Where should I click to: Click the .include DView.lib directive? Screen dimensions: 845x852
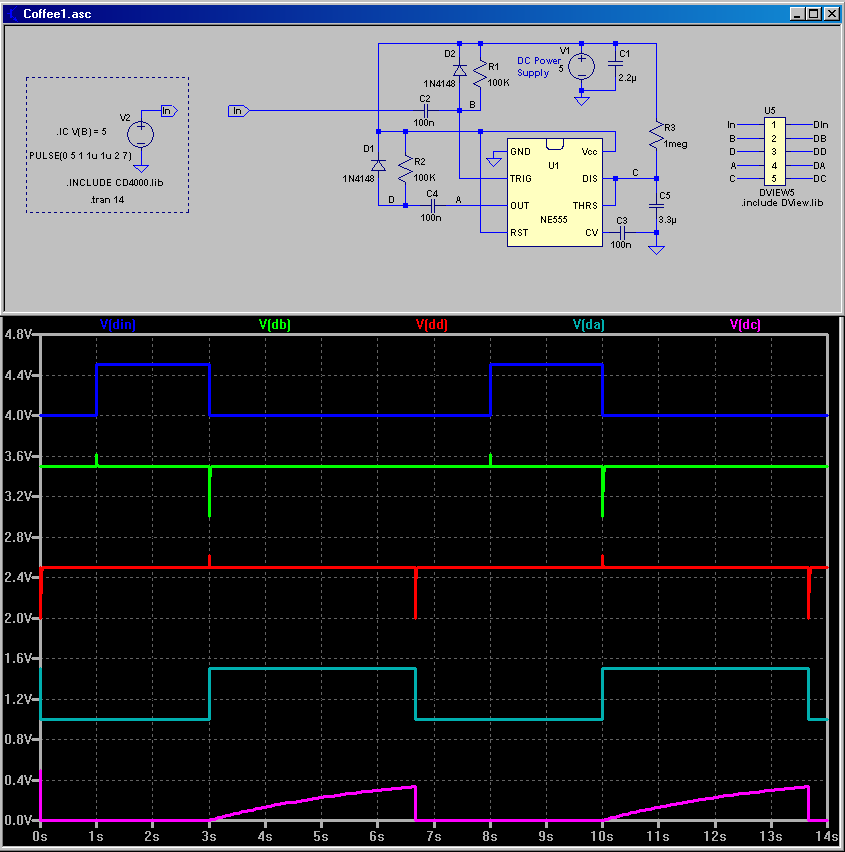click(x=783, y=203)
